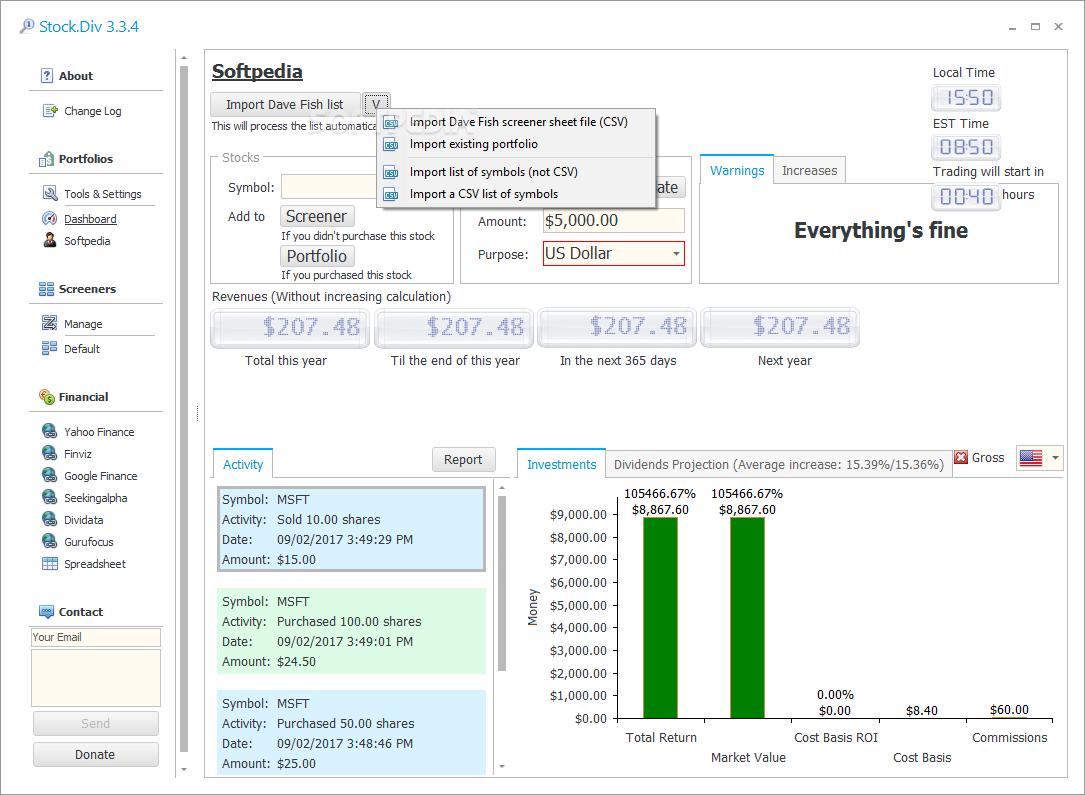This screenshot has width=1085, height=795.
Task: Choose Import Dave Fish screener sheet file
Action: (x=518, y=122)
